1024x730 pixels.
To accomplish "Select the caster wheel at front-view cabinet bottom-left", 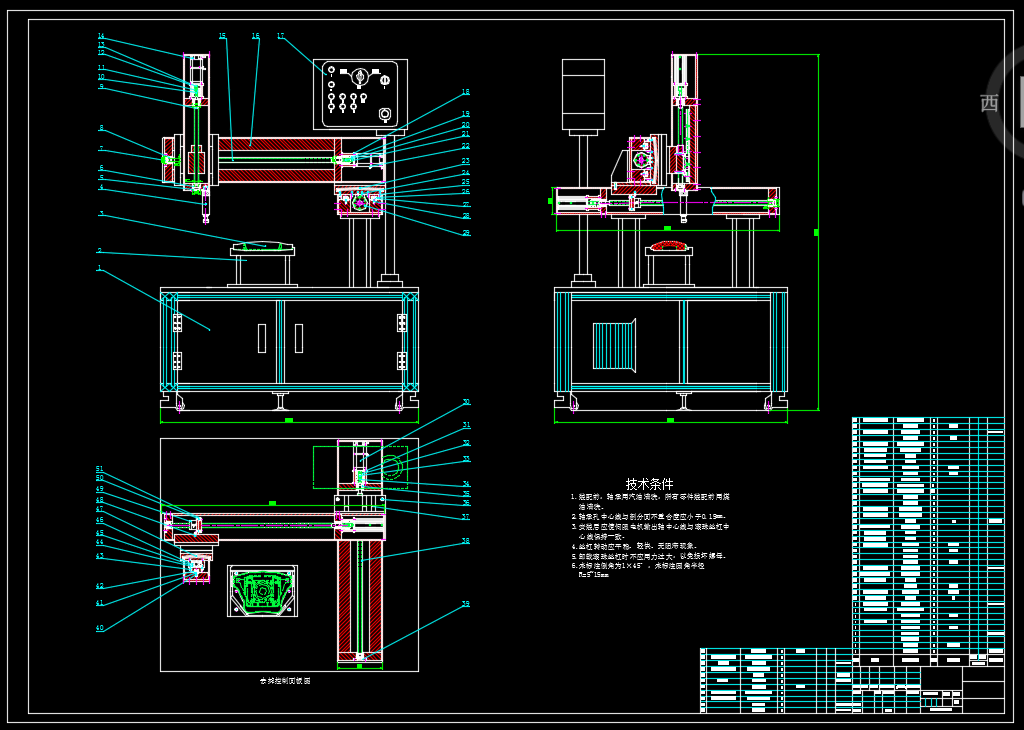I will click(x=179, y=404).
